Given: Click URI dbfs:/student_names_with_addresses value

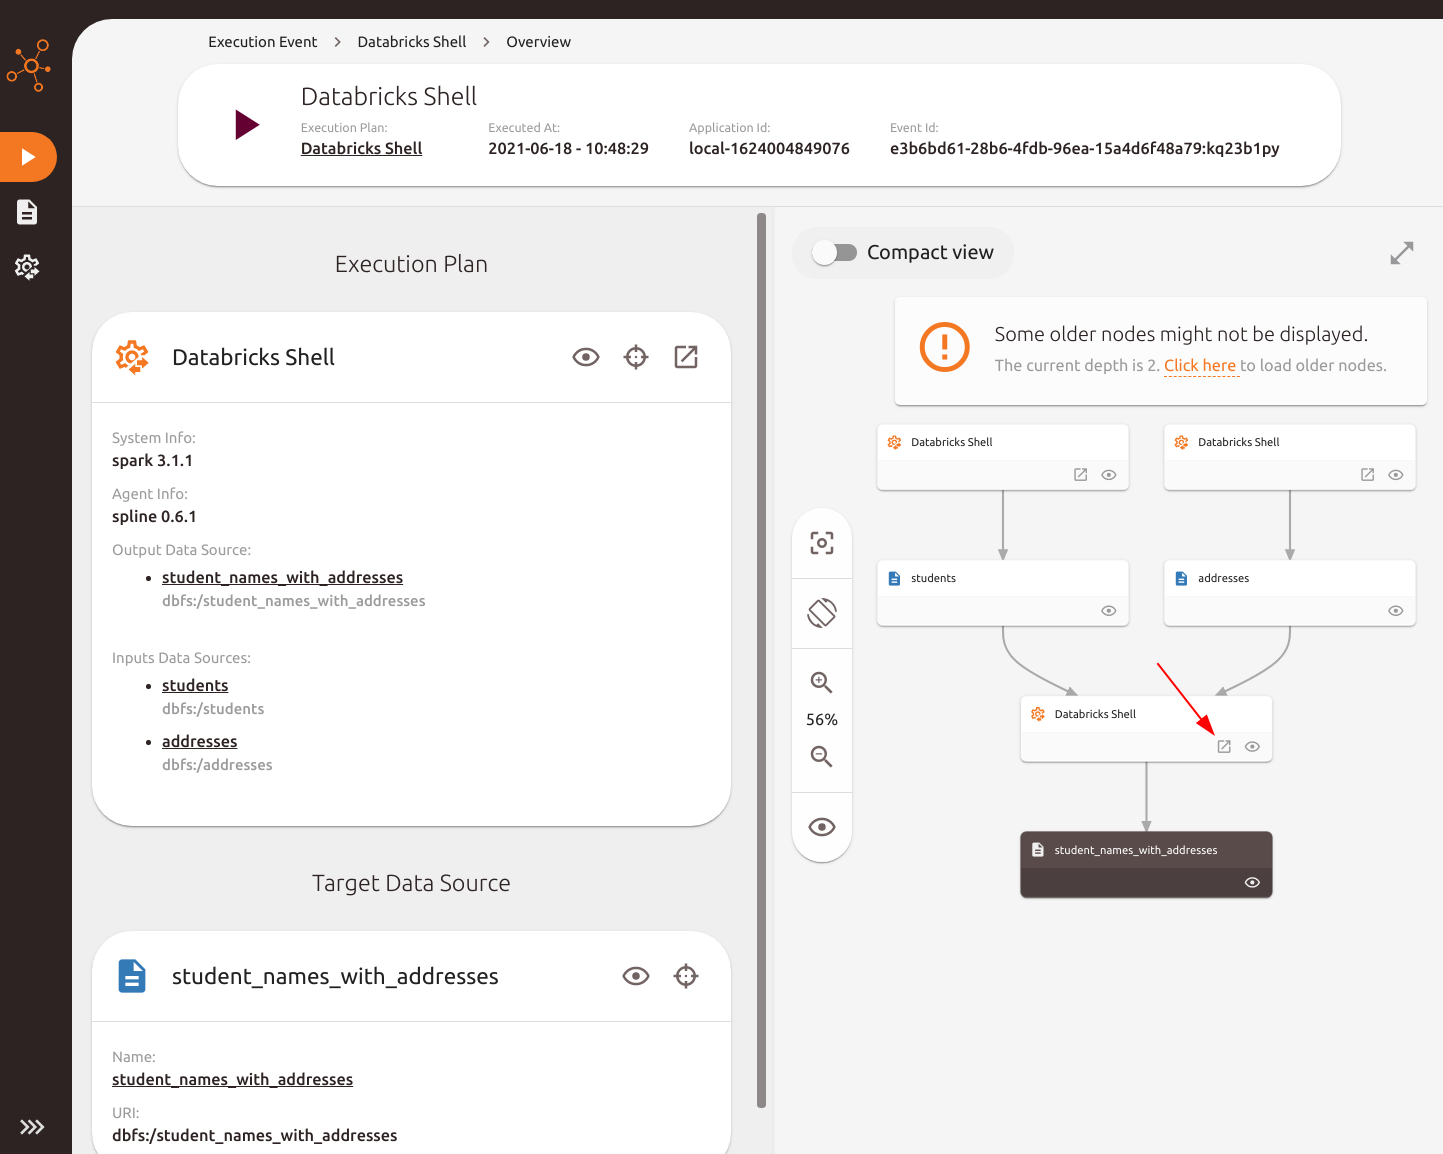Looking at the screenshot, I should click(x=255, y=1135).
